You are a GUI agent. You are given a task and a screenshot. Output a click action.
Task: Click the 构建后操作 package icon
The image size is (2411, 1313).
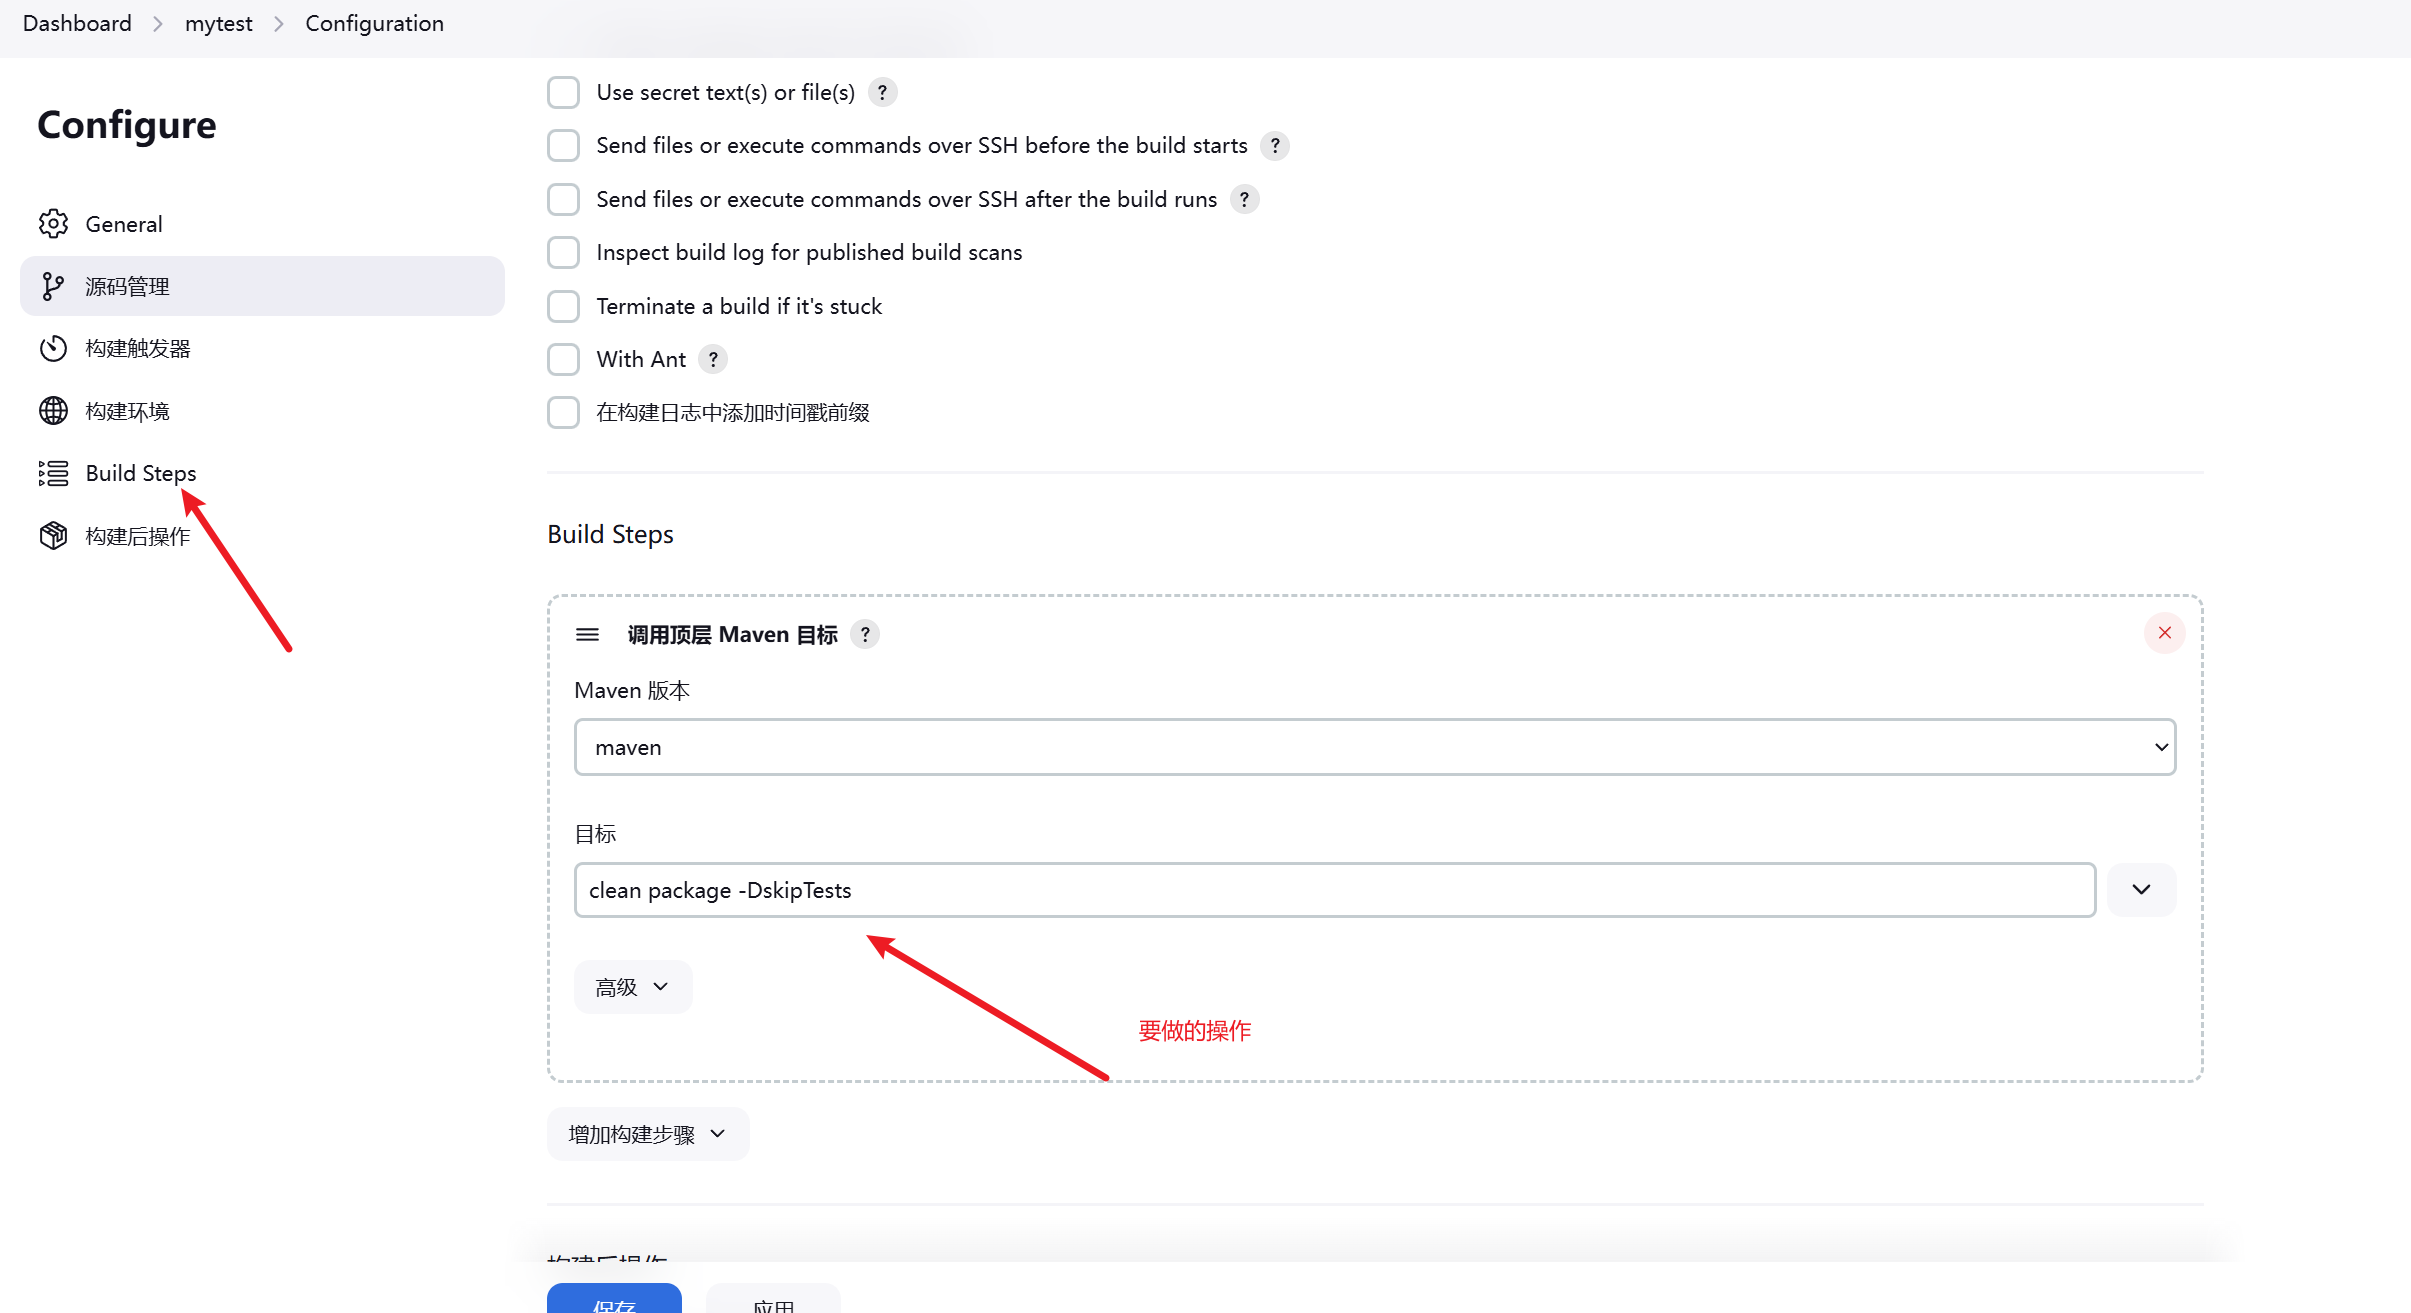[53, 536]
